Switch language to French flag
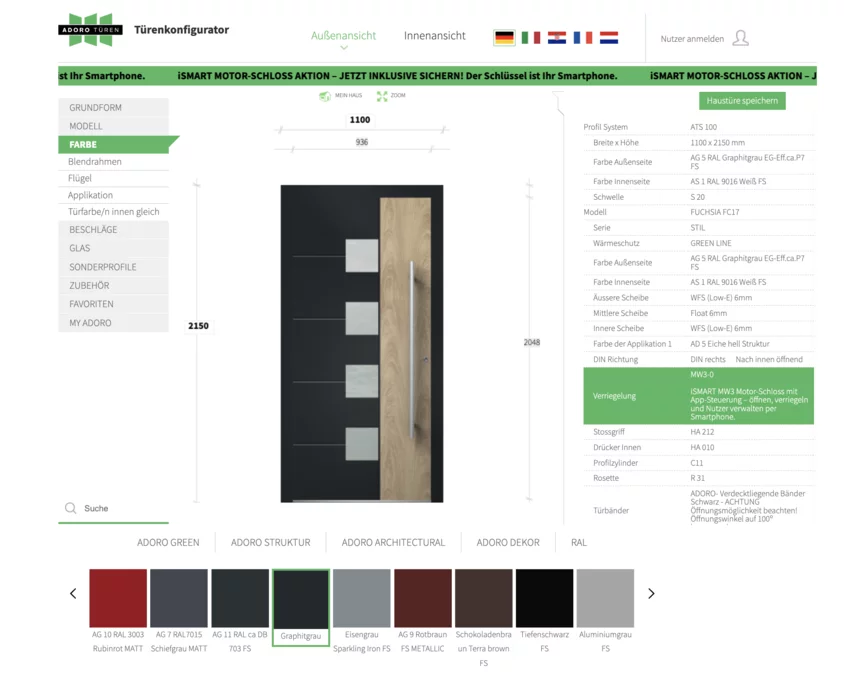This screenshot has height=698, width=850. [583, 38]
